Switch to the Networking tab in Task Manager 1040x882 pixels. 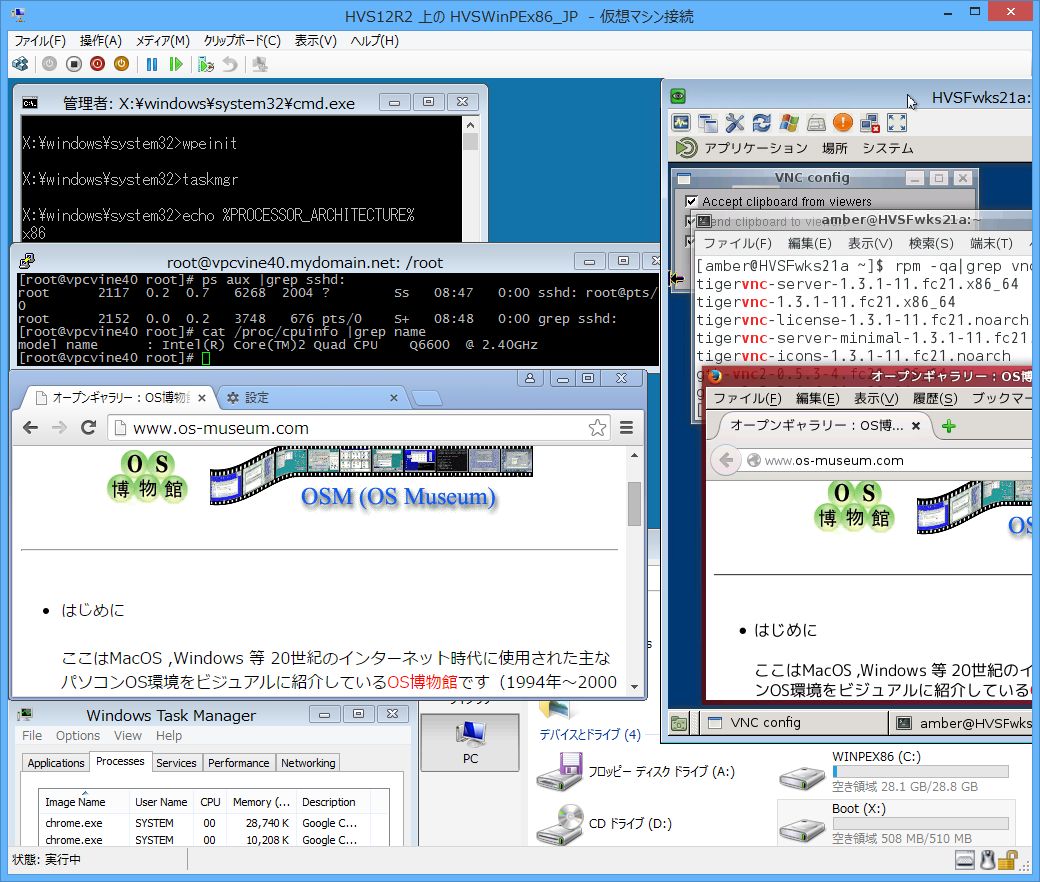coord(308,763)
